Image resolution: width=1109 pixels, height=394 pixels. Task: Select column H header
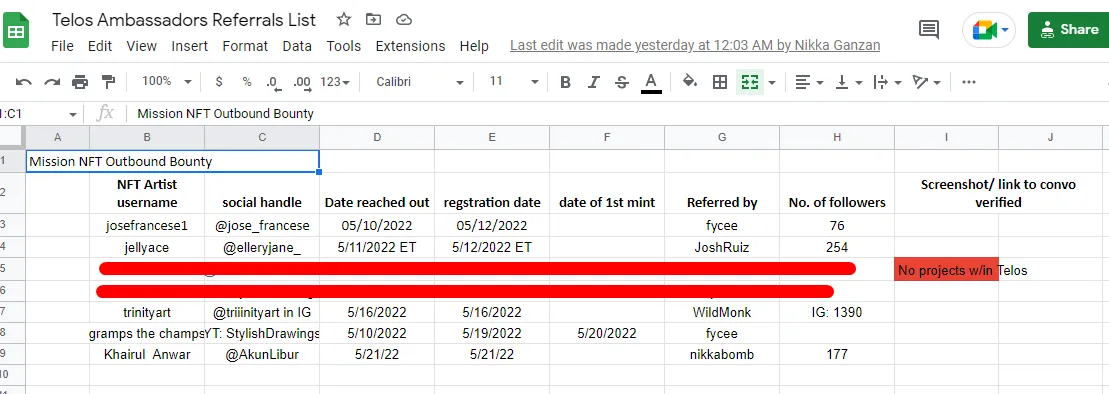tap(837, 137)
